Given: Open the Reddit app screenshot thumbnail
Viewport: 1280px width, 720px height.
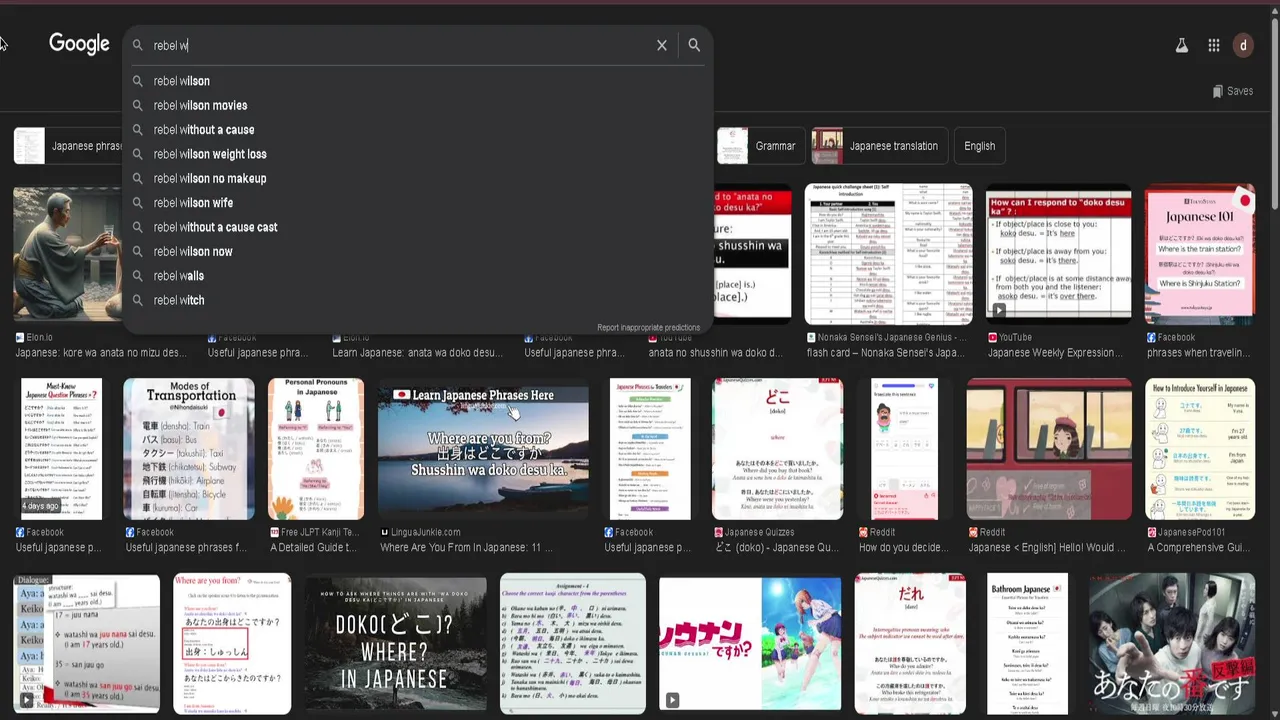Looking at the screenshot, I should click(904, 449).
